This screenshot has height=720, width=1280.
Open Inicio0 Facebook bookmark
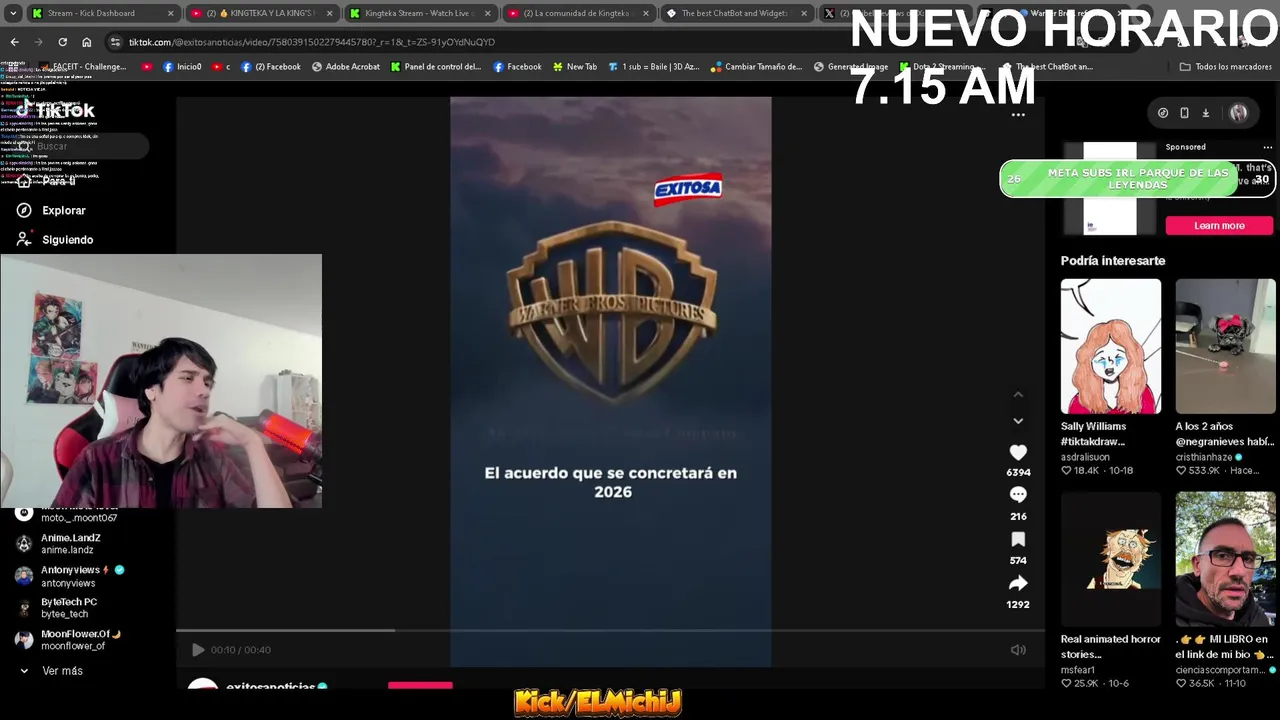pos(182,67)
